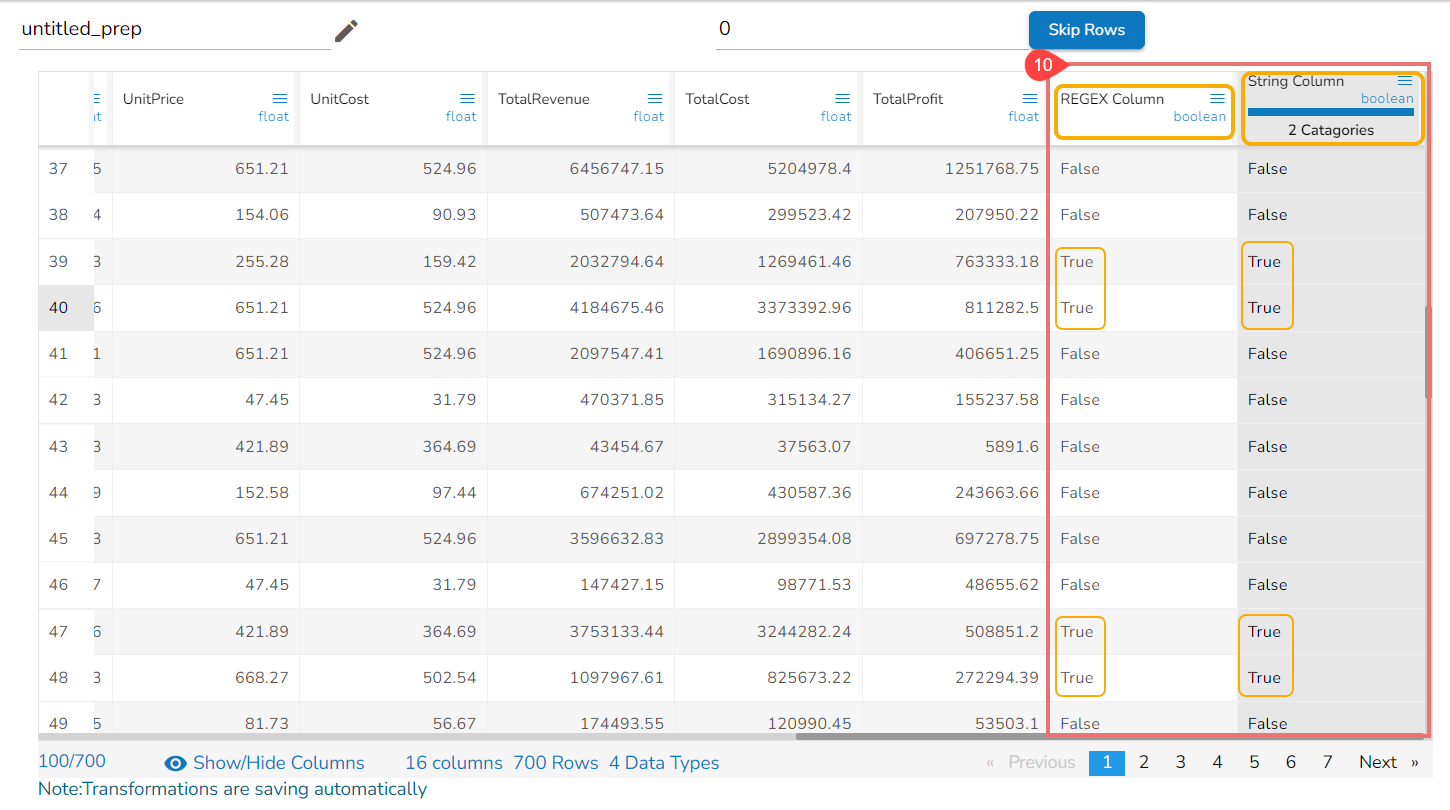Open the UnitCost column menu icon

pyautogui.click(x=467, y=98)
